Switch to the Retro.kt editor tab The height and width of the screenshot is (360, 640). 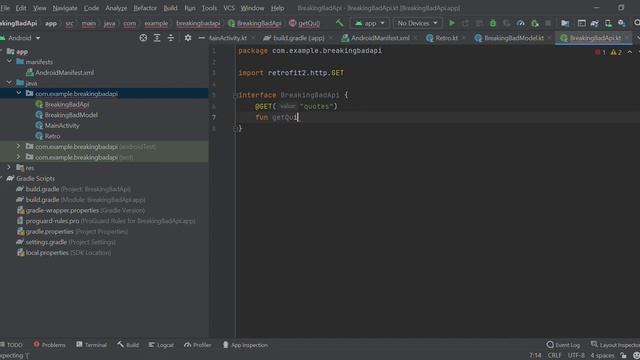(441, 38)
